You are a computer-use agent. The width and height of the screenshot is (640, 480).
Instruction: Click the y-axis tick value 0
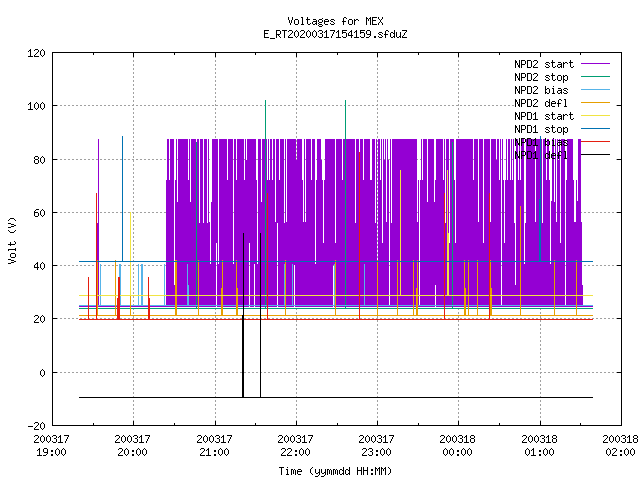(42, 373)
